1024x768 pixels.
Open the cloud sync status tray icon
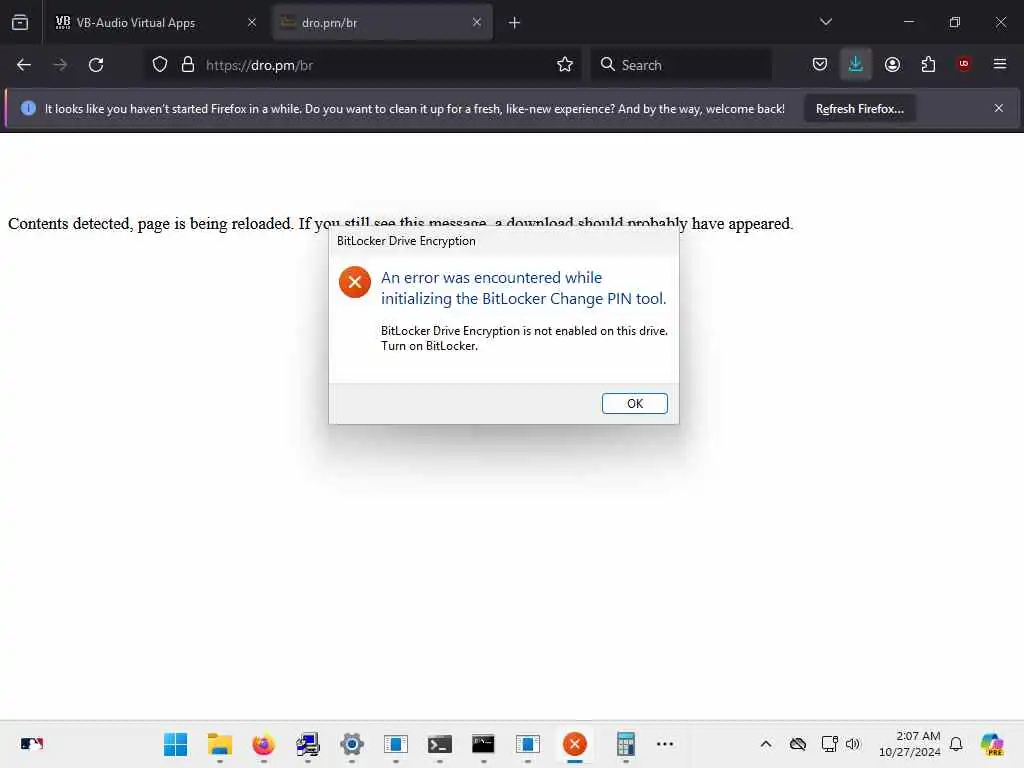tap(798, 744)
